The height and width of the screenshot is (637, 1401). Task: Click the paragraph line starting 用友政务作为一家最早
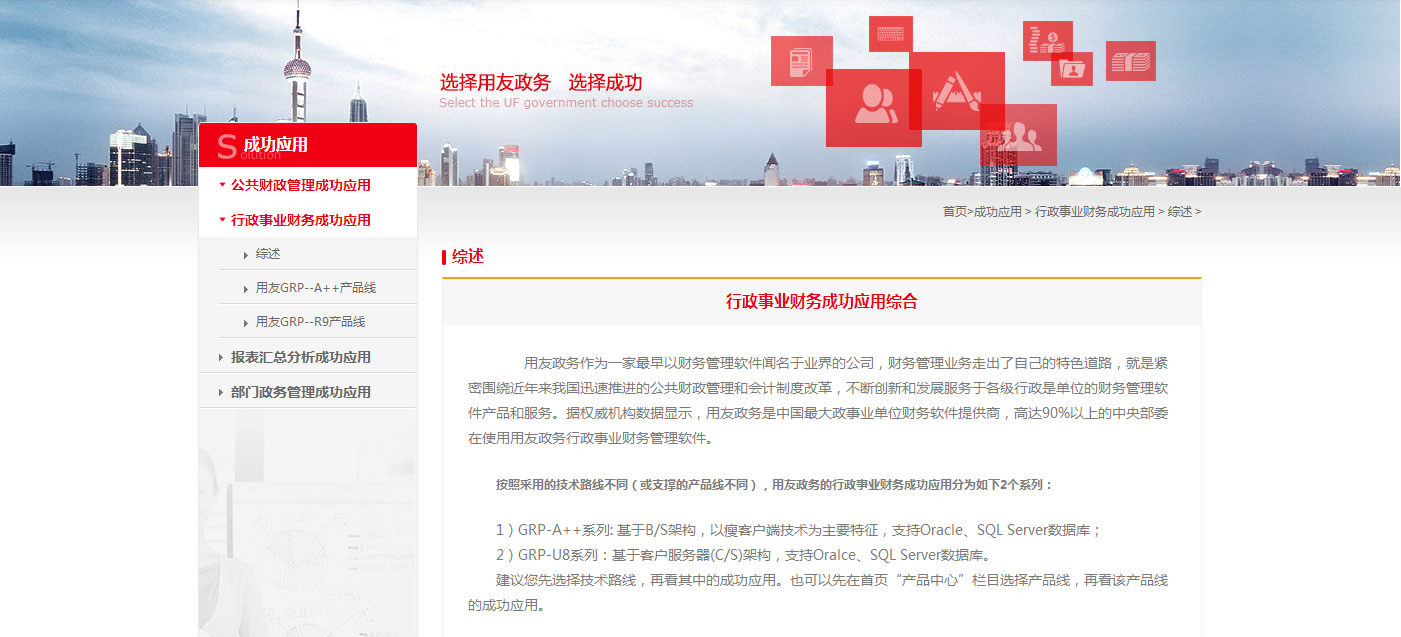click(846, 362)
